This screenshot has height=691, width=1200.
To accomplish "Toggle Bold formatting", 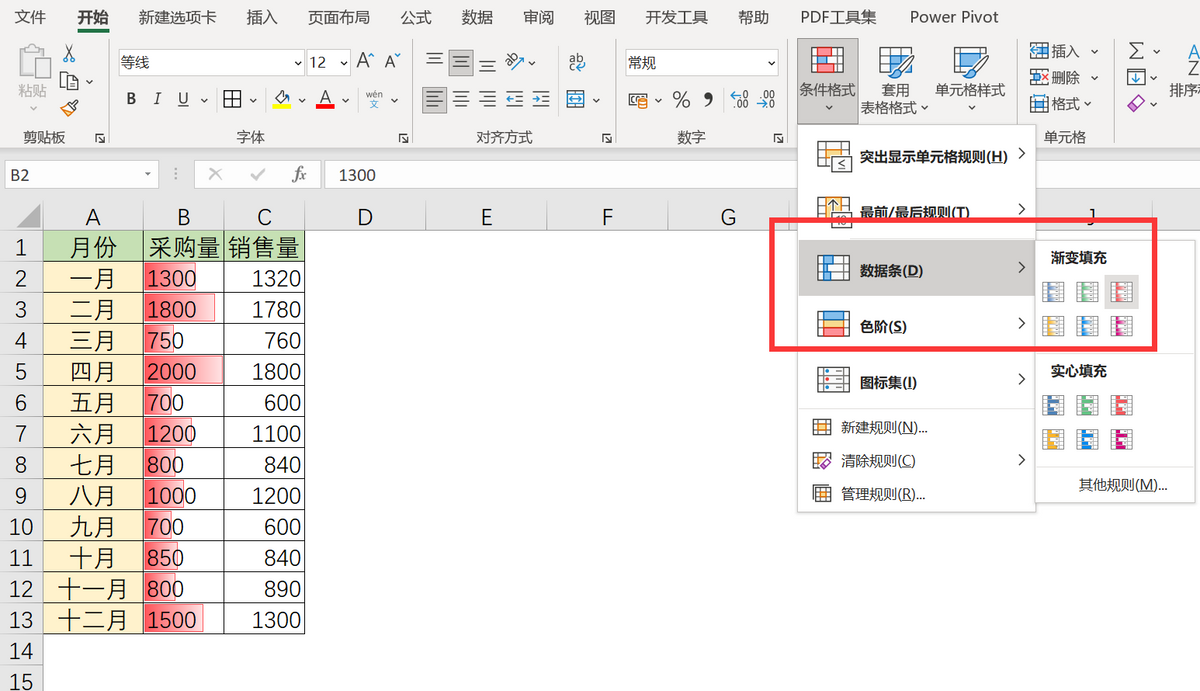I will (x=131, y=99).
